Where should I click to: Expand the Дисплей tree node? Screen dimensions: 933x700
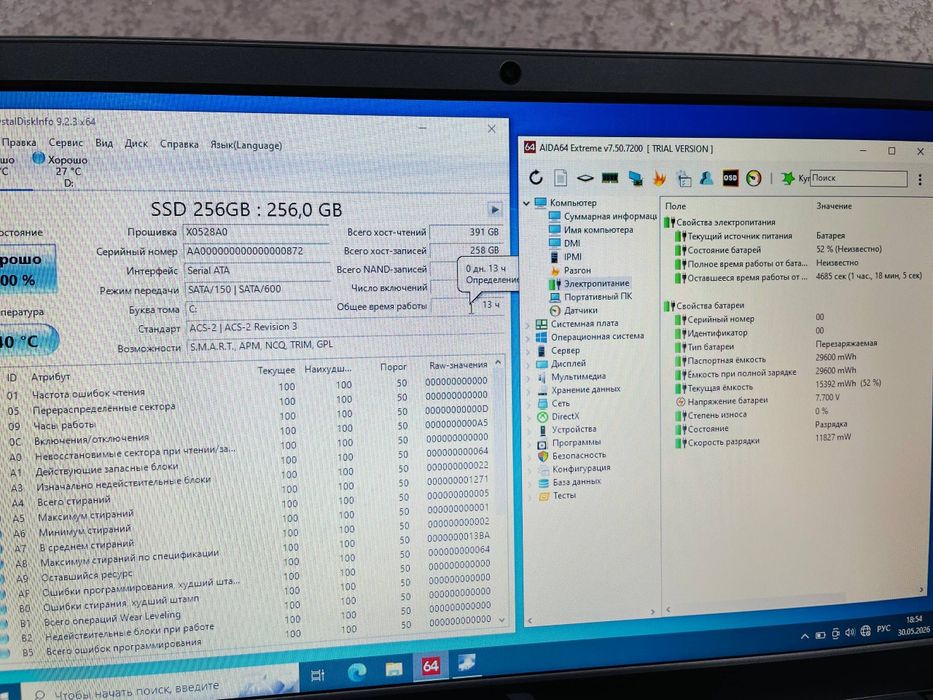(x=528, y=364)
